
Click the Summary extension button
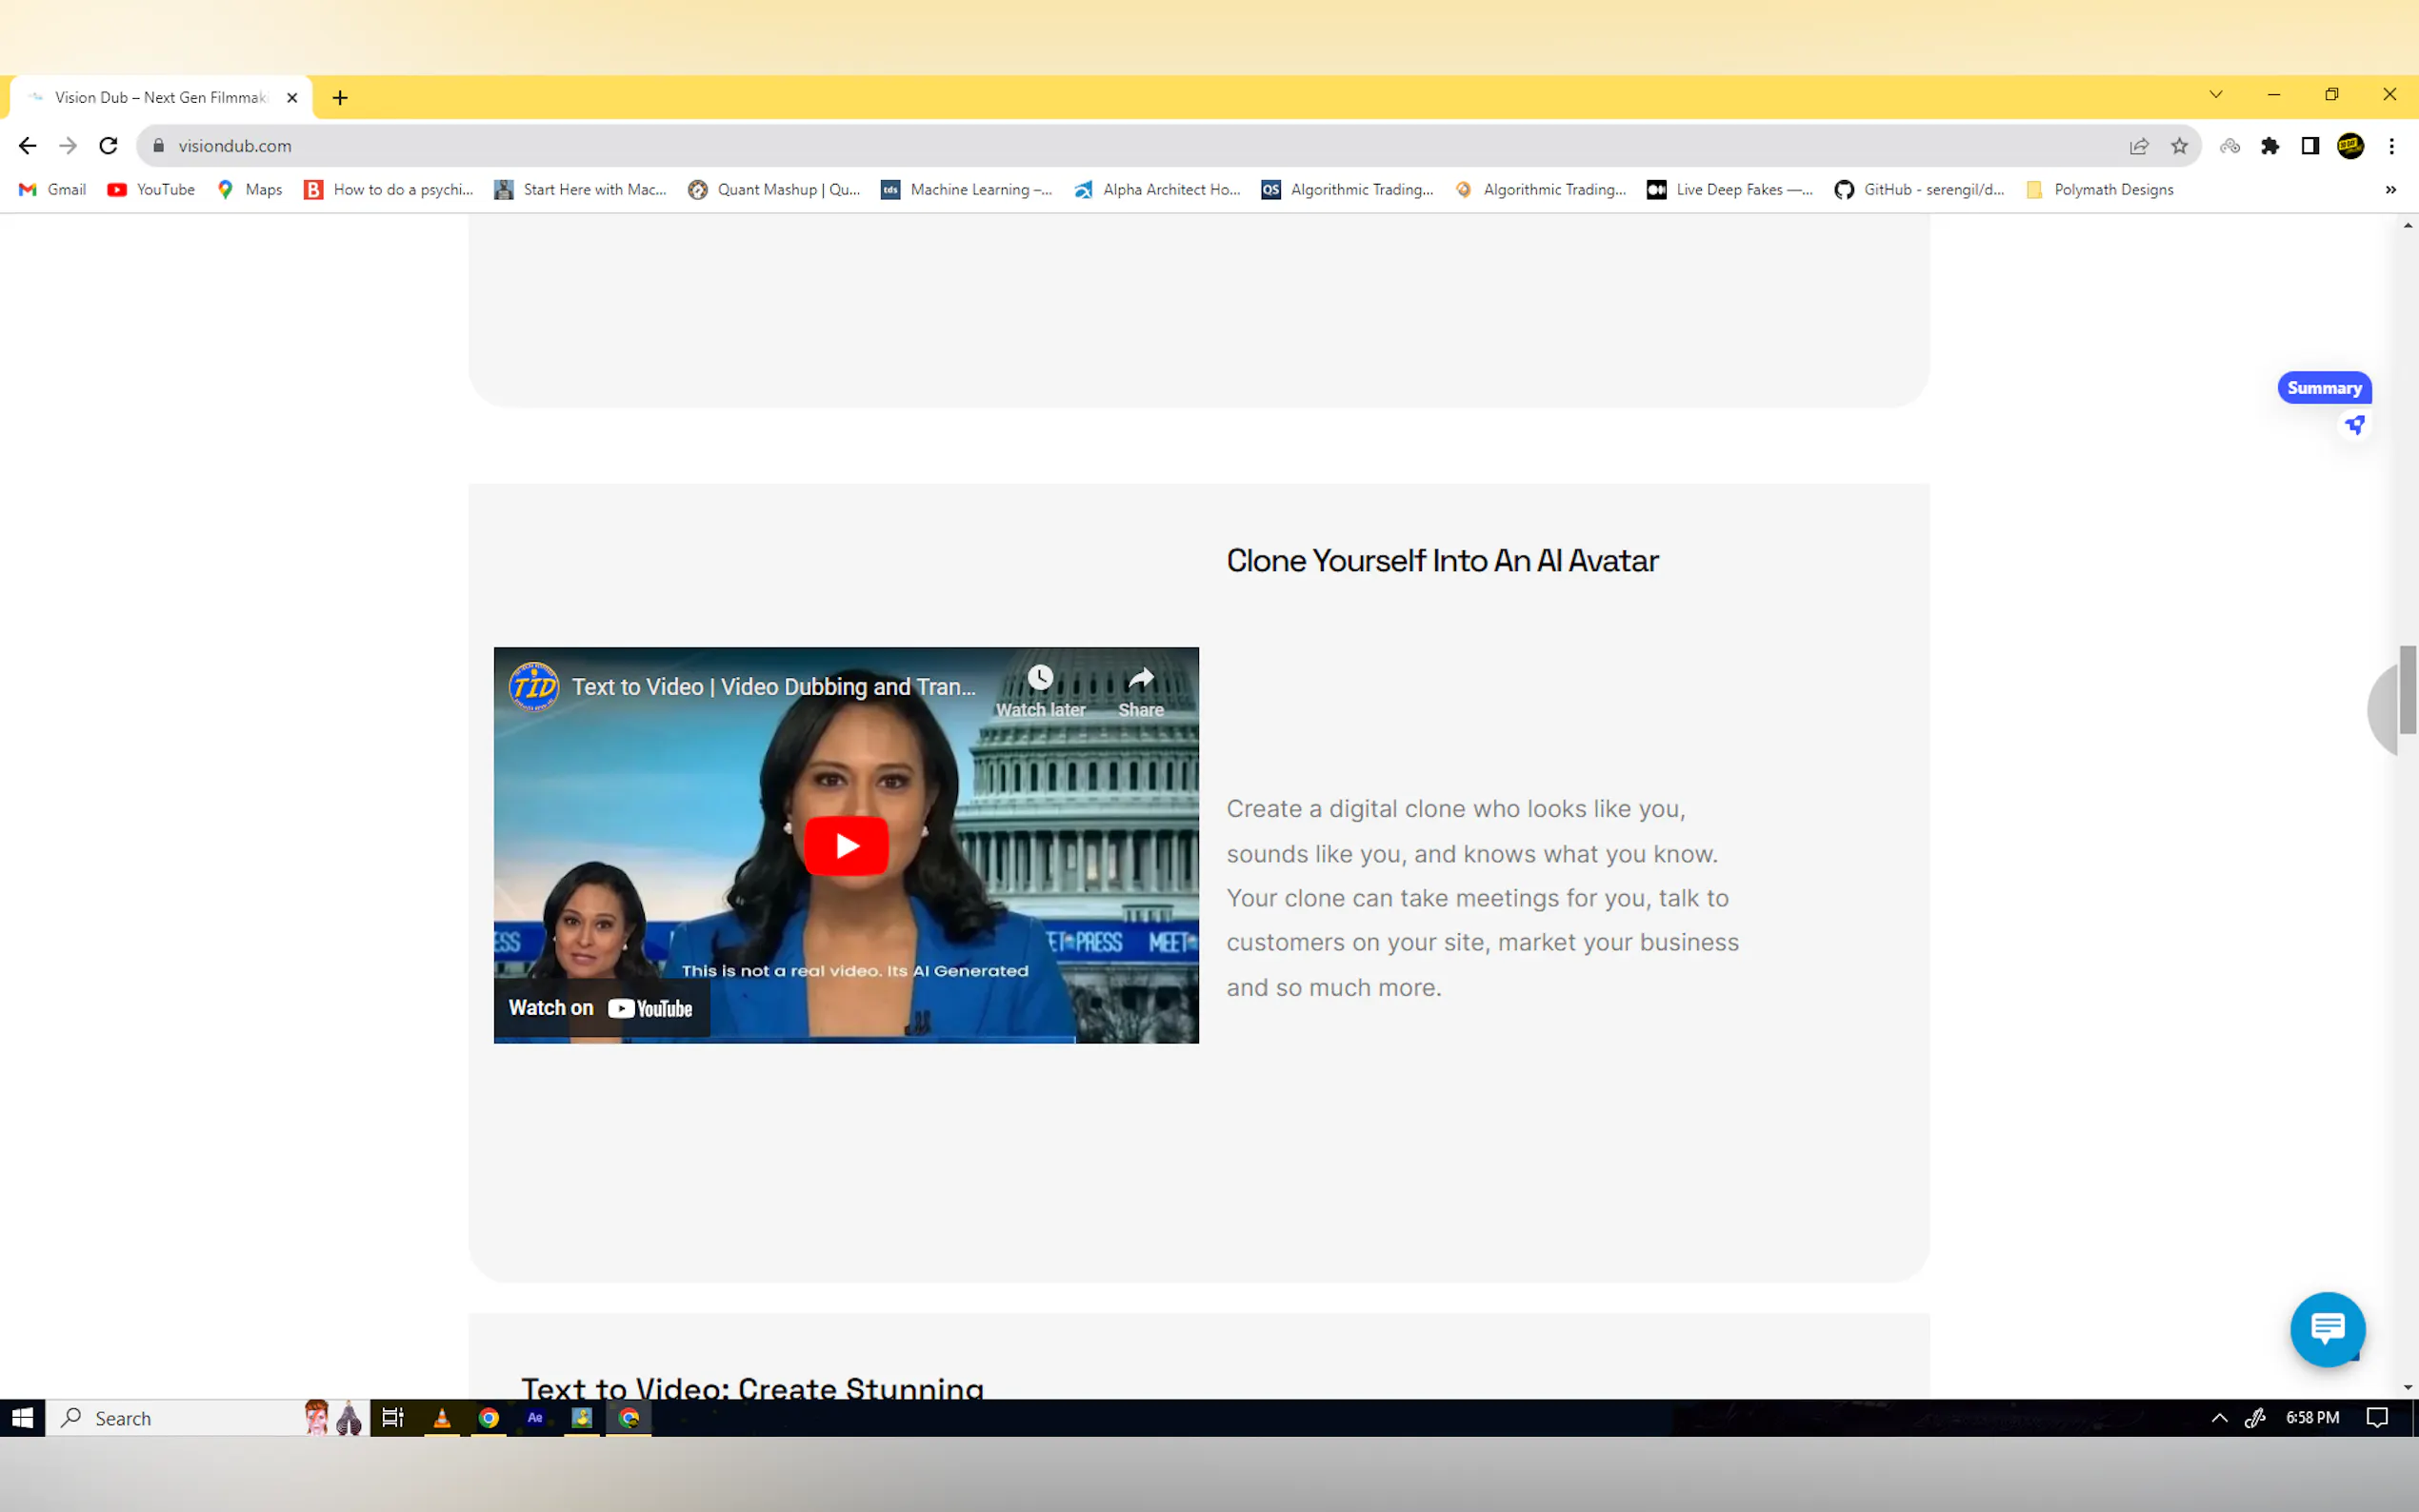2323,388
